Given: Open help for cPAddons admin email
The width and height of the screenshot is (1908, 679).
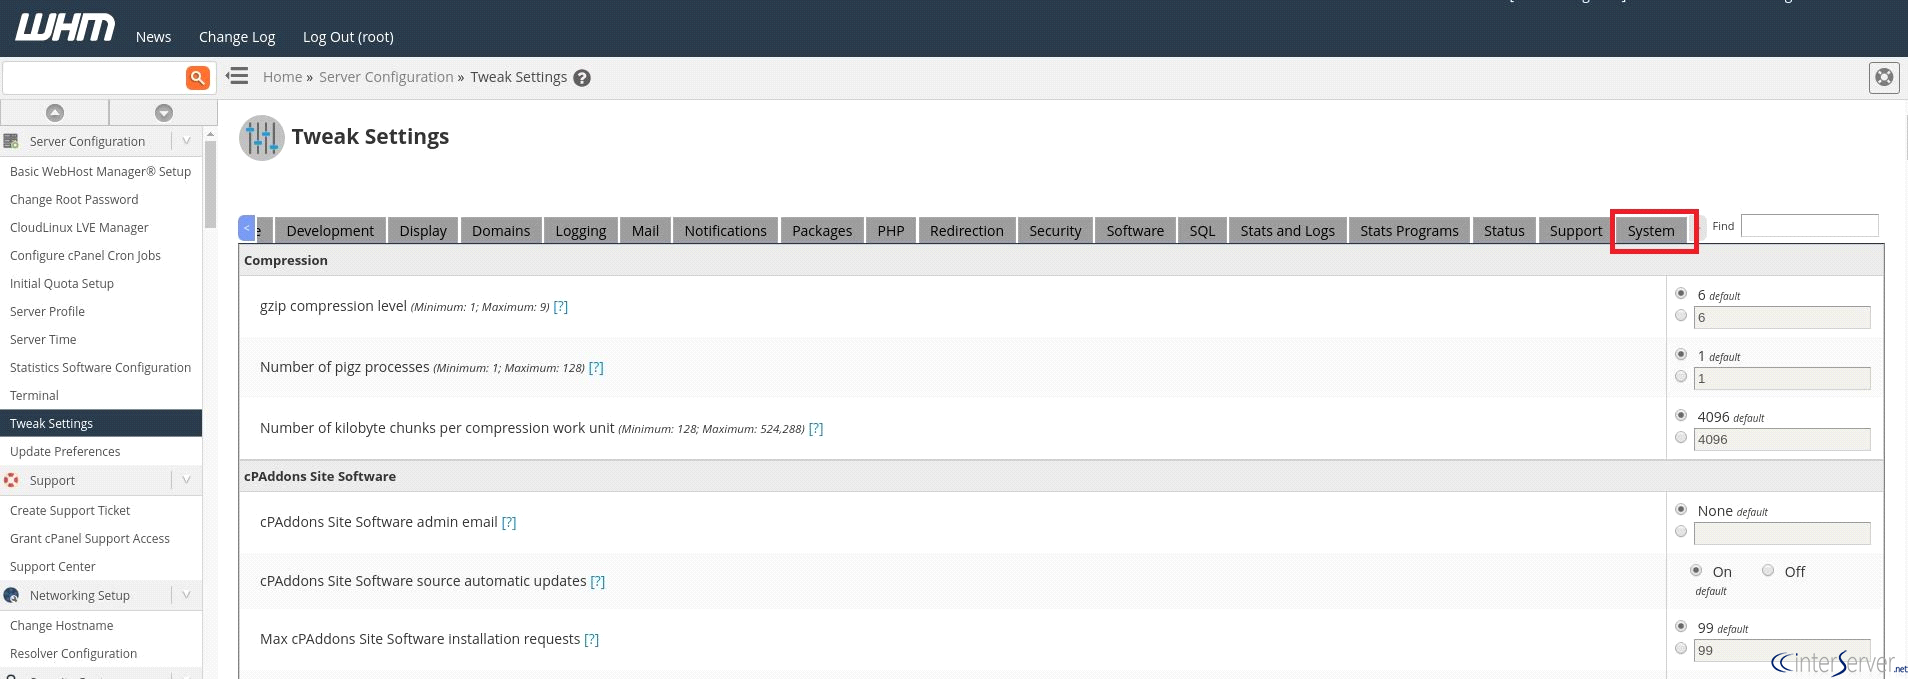Looking at the screenshot, I should (x=509, y=523).
